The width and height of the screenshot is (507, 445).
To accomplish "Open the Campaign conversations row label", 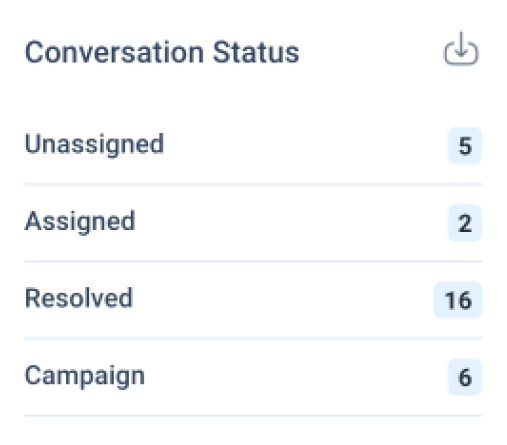I will tap(85, 376).
